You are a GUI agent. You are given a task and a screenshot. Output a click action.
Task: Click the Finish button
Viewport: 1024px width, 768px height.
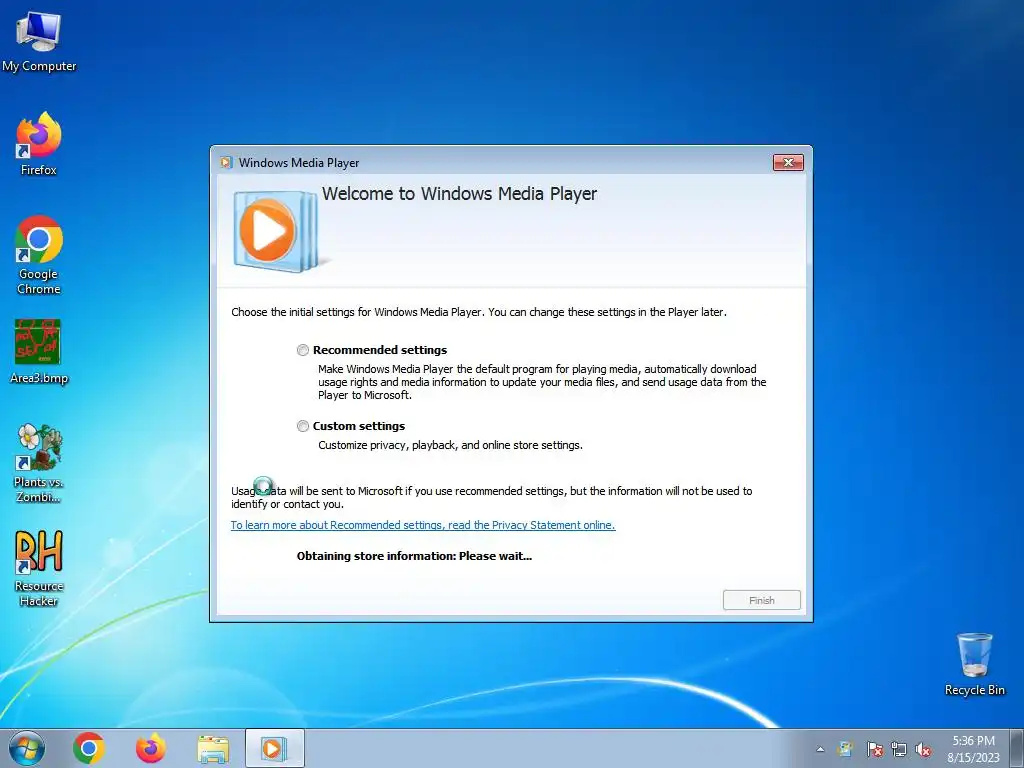(x=761, y=600)
